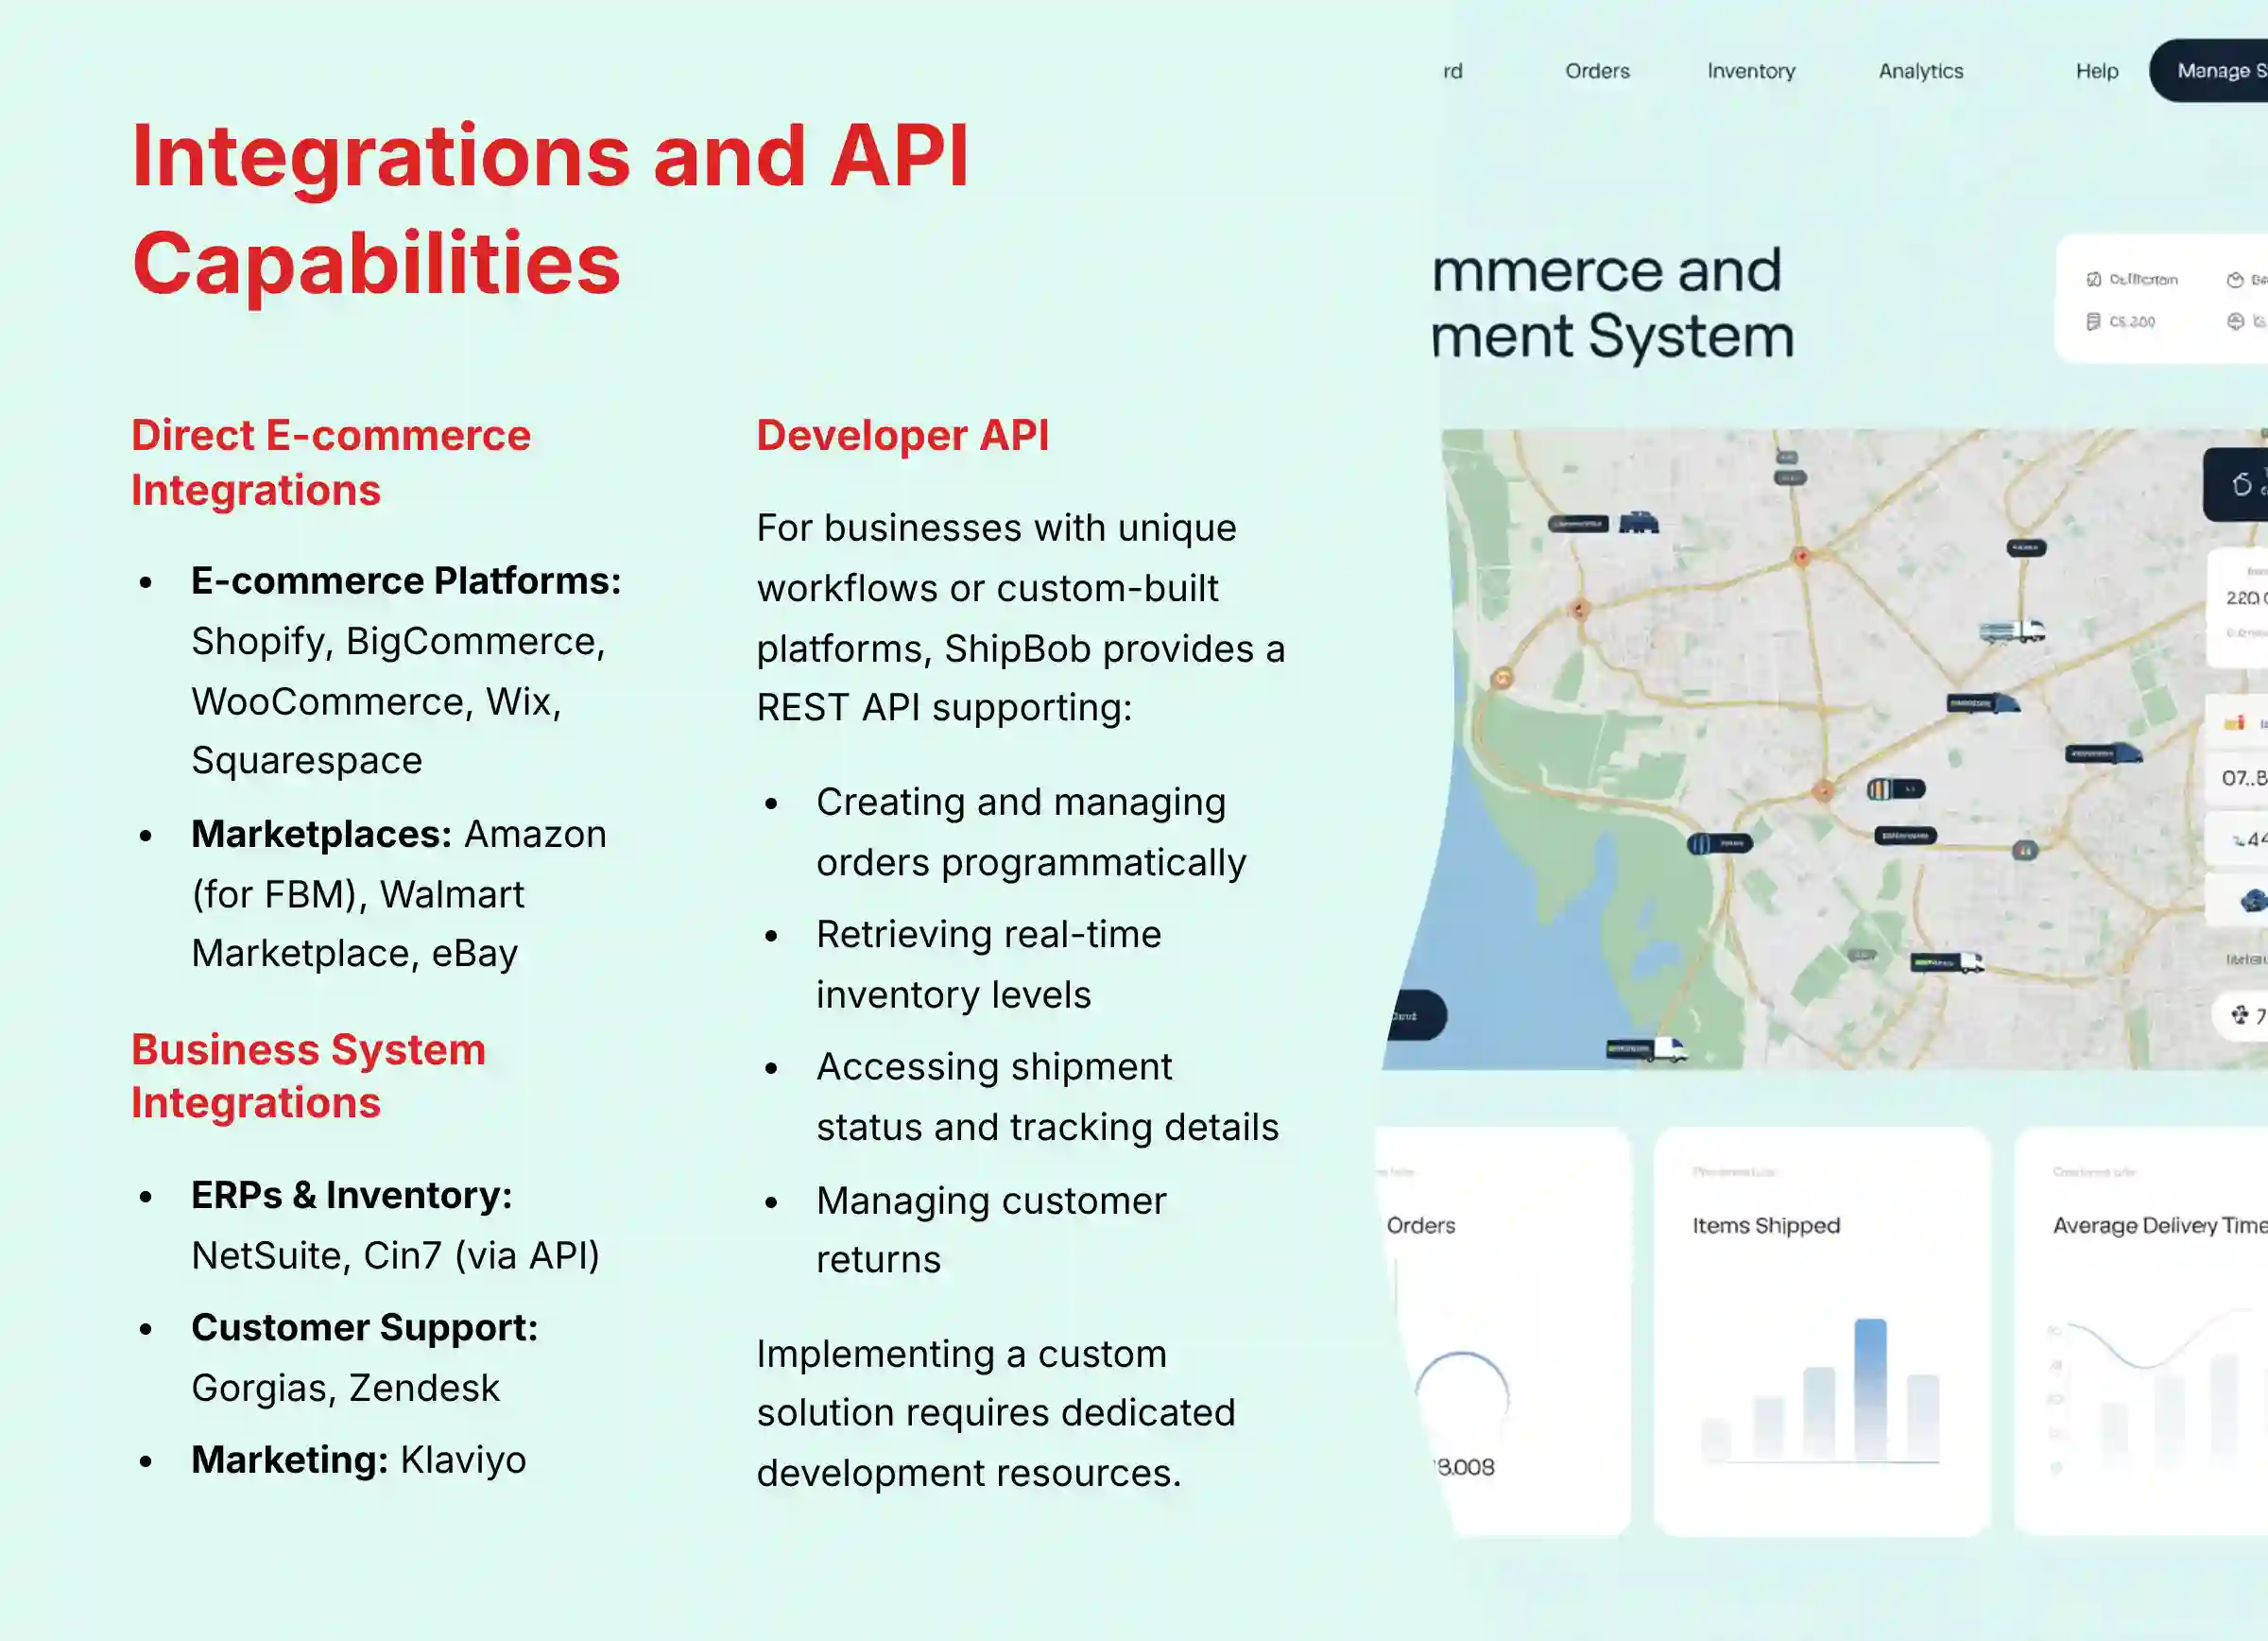
Task: Click the orange bar-chart icon in side panel
Action: coord(2234,723)
